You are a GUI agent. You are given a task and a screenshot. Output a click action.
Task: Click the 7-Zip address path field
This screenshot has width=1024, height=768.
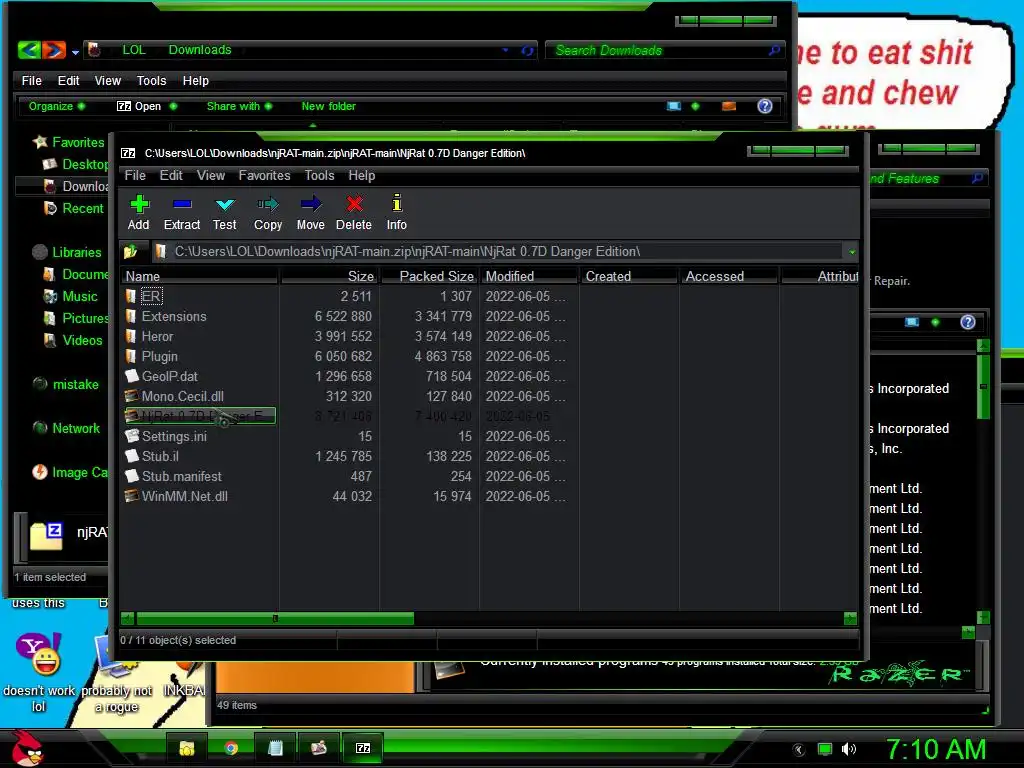tap(500, 251)
